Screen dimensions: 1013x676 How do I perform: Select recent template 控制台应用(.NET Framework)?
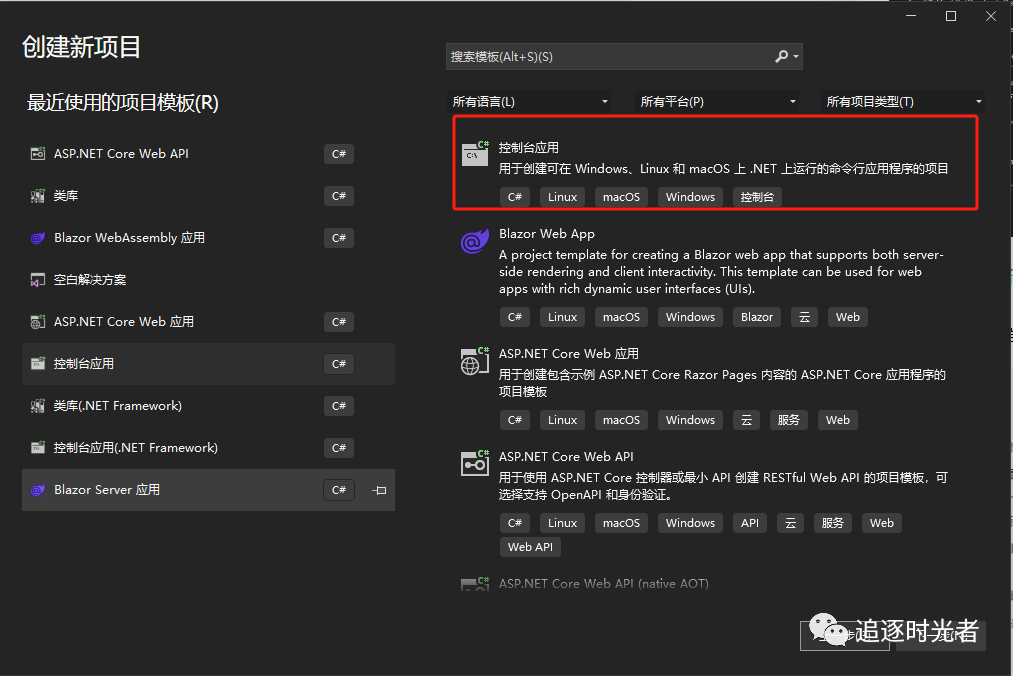click(208, 448)
